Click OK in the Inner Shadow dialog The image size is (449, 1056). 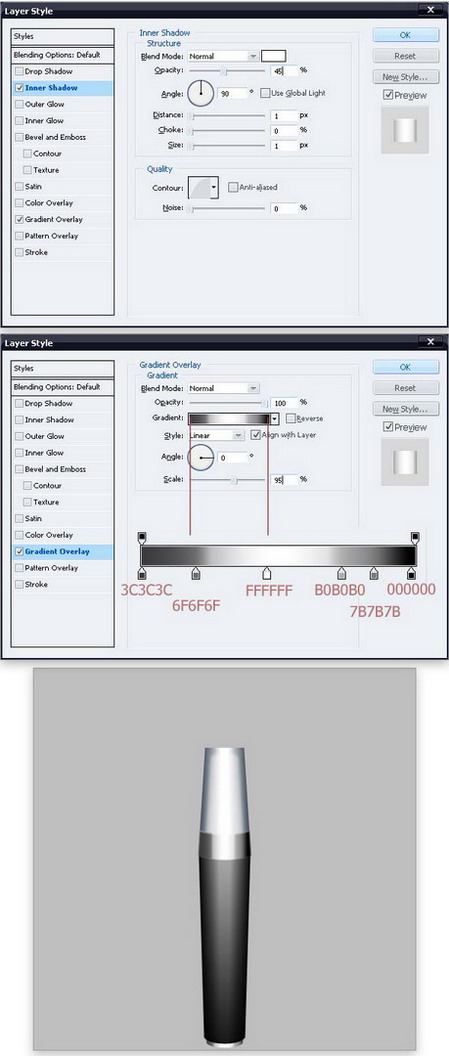click(405, 35)
